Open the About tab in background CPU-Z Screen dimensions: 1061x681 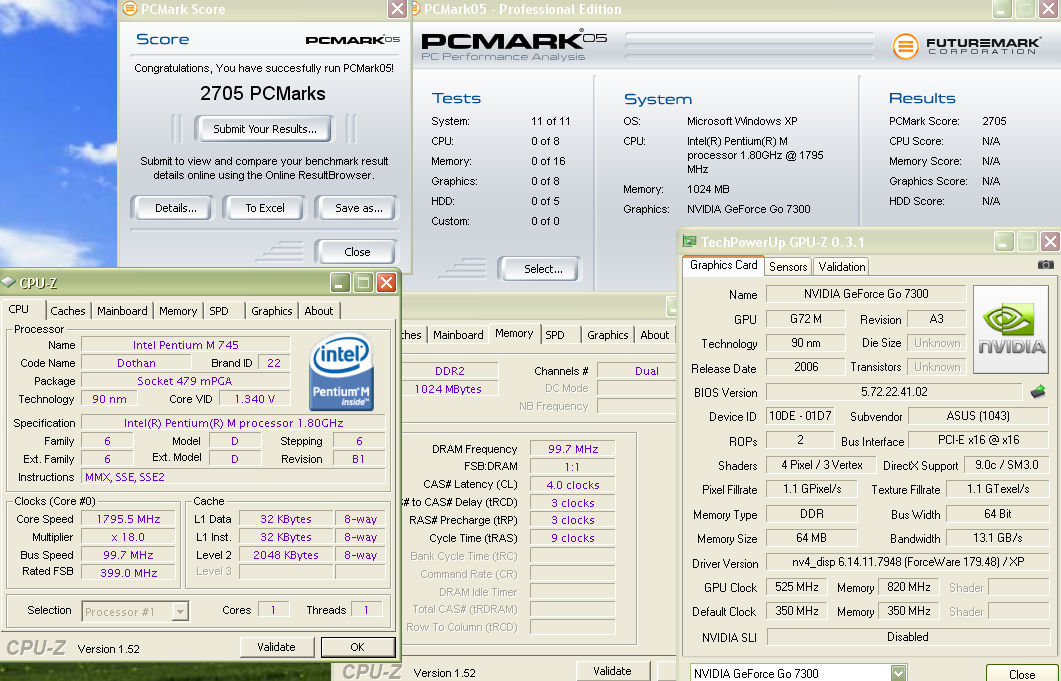click(x=654, y=334)
